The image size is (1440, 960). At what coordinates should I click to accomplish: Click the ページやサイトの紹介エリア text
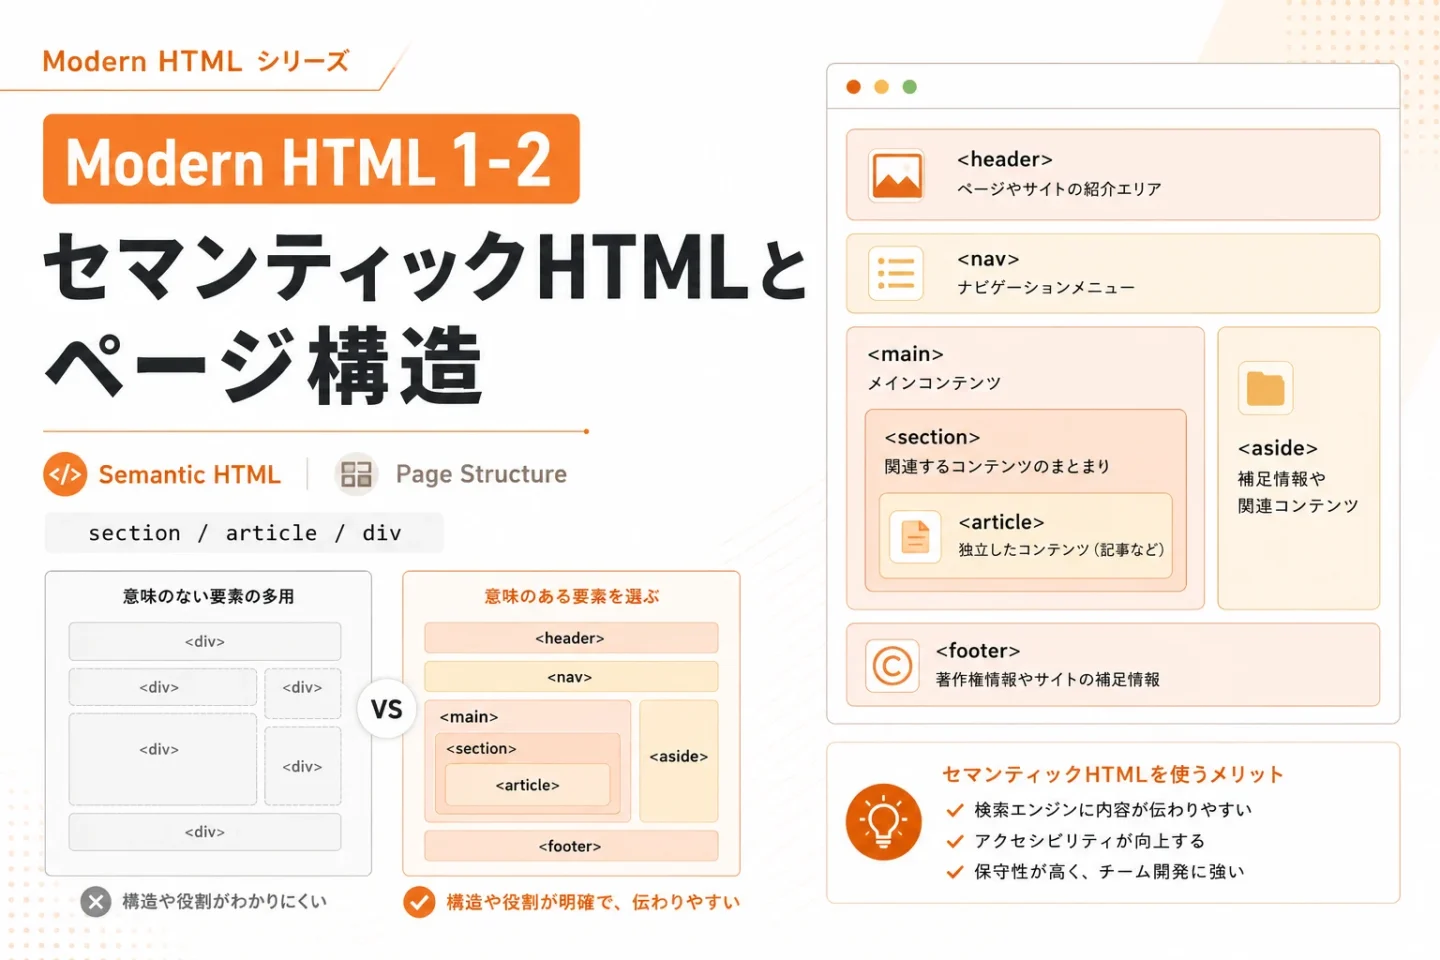point(1059,189)
